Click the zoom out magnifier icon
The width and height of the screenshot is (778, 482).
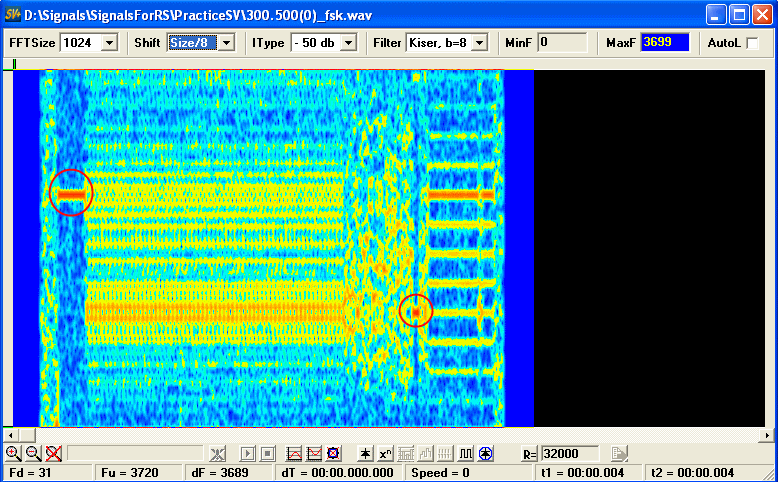point(33,453)
